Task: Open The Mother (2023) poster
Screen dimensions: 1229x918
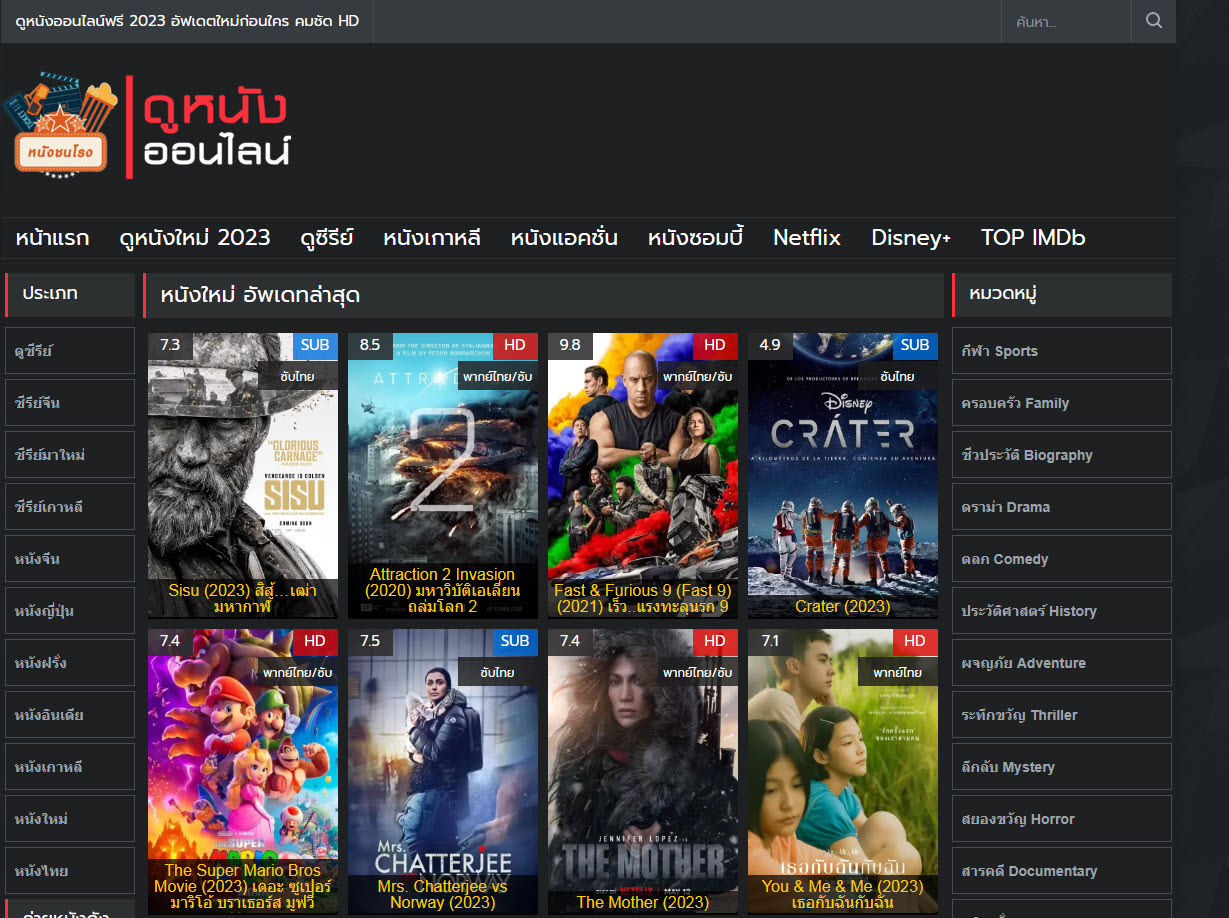Action: (x=643, y=771)
